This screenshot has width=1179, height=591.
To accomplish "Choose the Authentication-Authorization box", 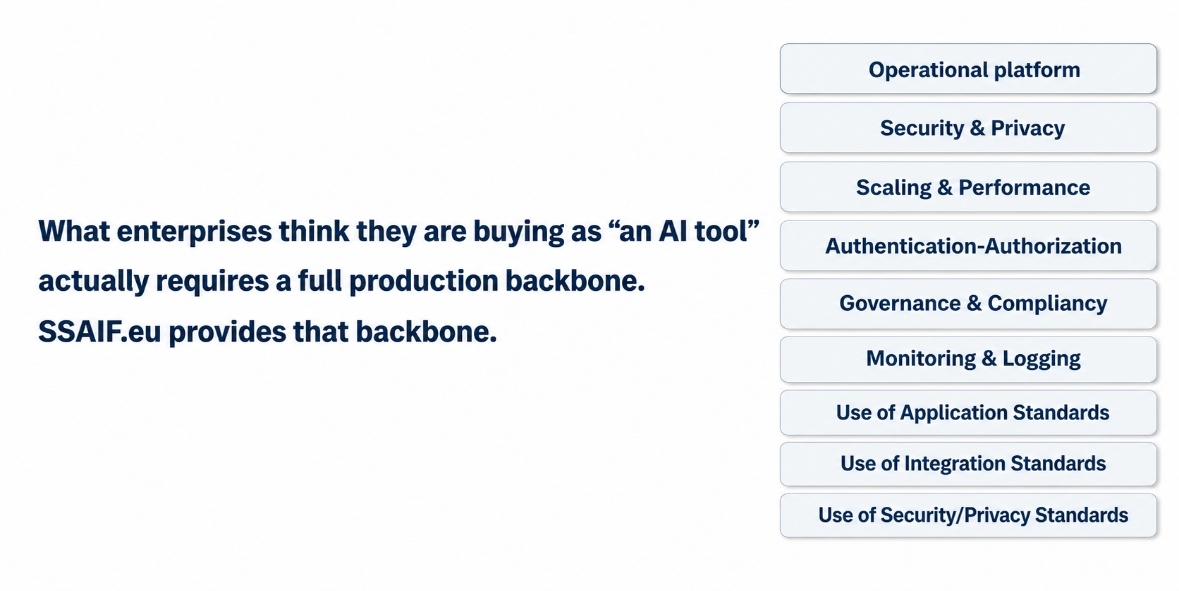I will point(968,246).
